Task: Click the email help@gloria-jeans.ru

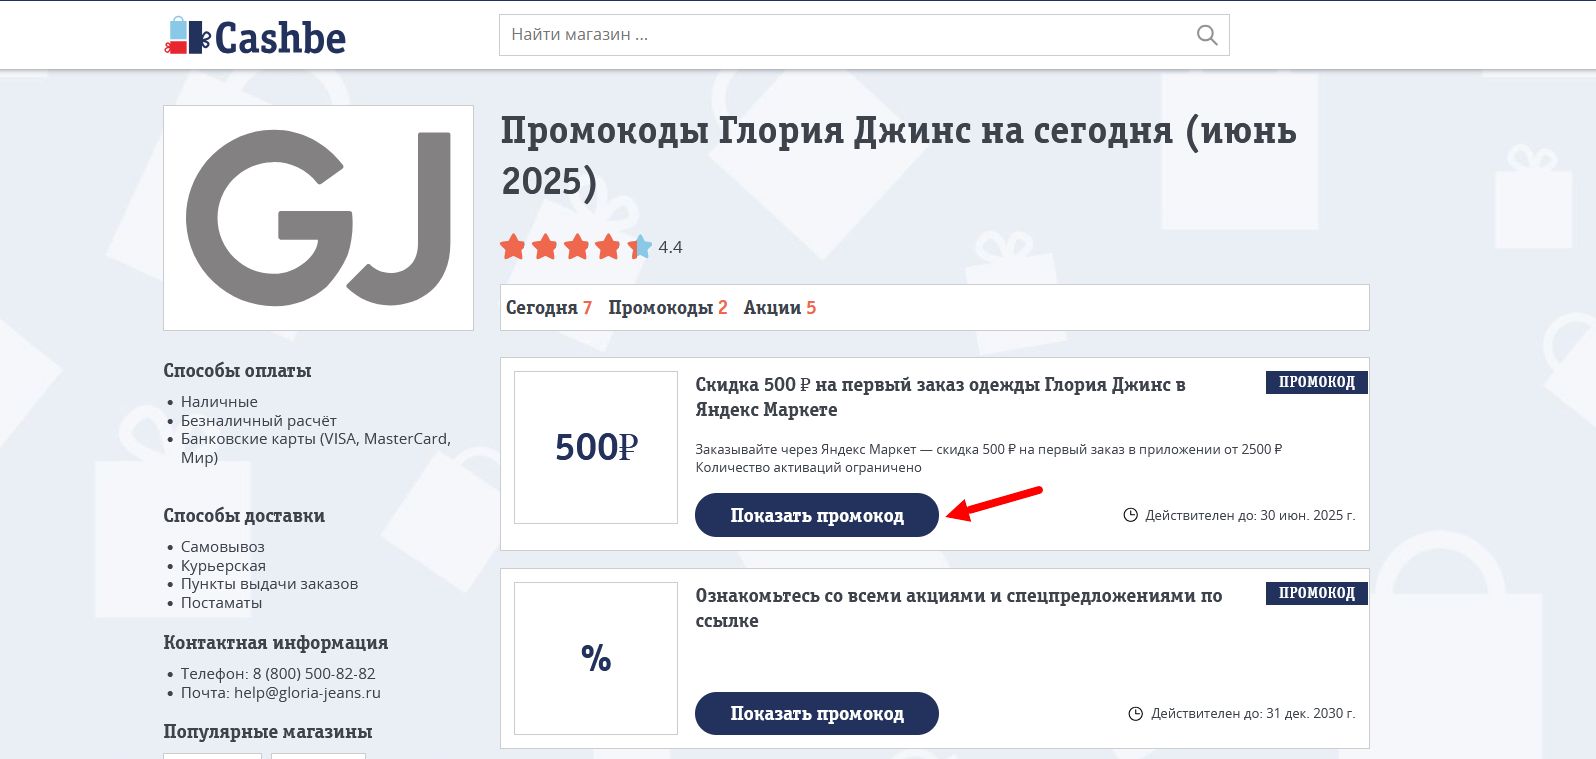Action: point(307,693)
